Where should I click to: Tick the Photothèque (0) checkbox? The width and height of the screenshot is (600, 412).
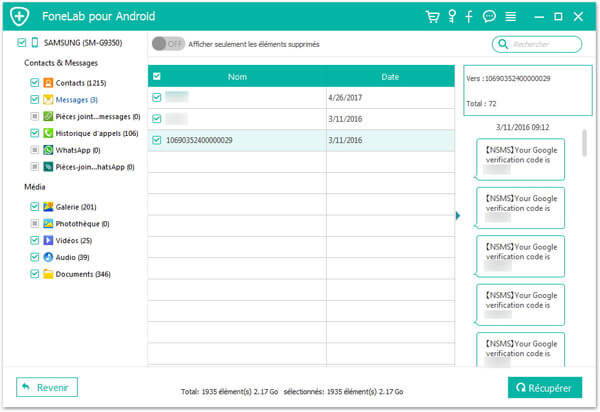click(x=35, y=223)
